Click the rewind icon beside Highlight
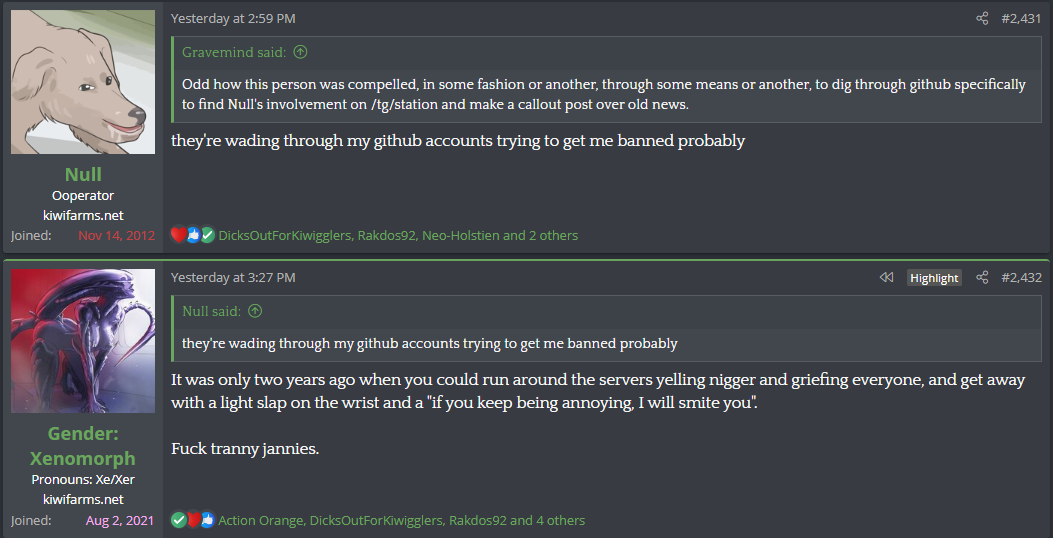1053x538 pixels. click(x=886, y=277)
